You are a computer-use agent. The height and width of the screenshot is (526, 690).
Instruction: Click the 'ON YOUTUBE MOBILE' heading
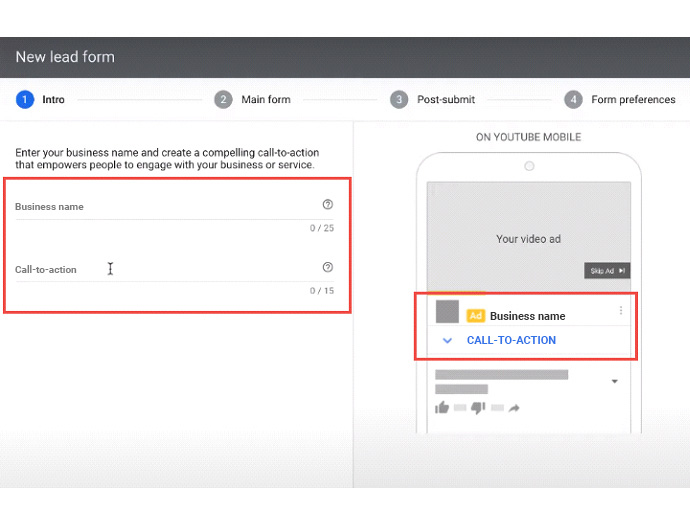pyautogui.click(x=529, y=137)
